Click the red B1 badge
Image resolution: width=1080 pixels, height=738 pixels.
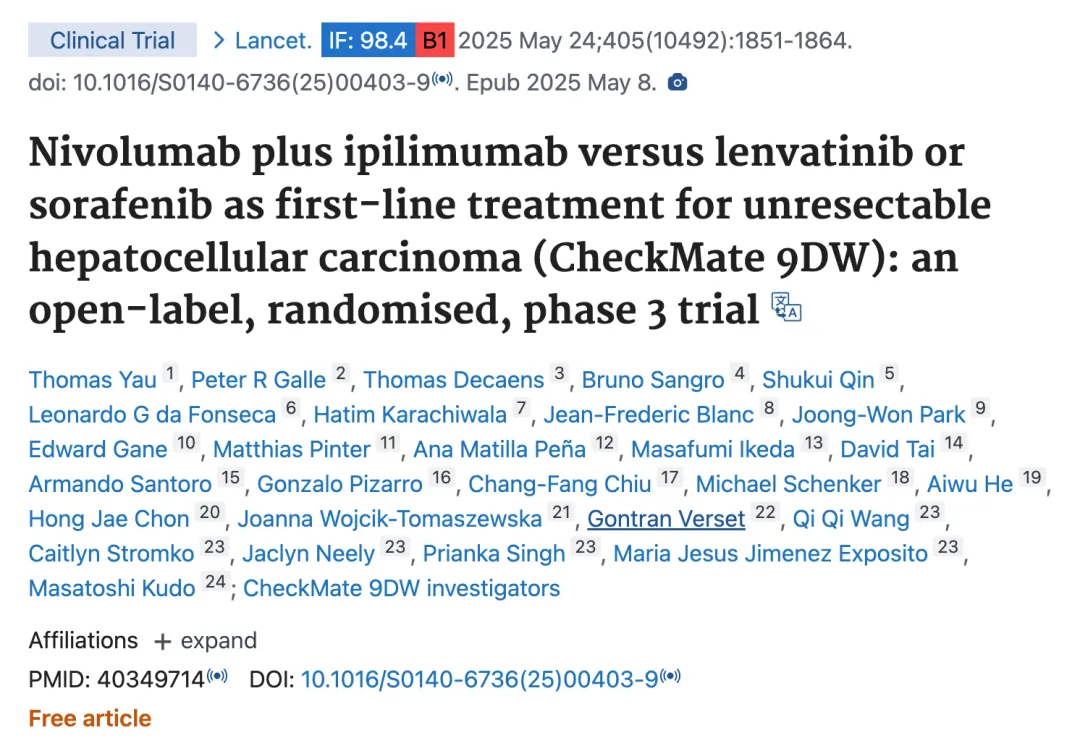pos(435,40)
